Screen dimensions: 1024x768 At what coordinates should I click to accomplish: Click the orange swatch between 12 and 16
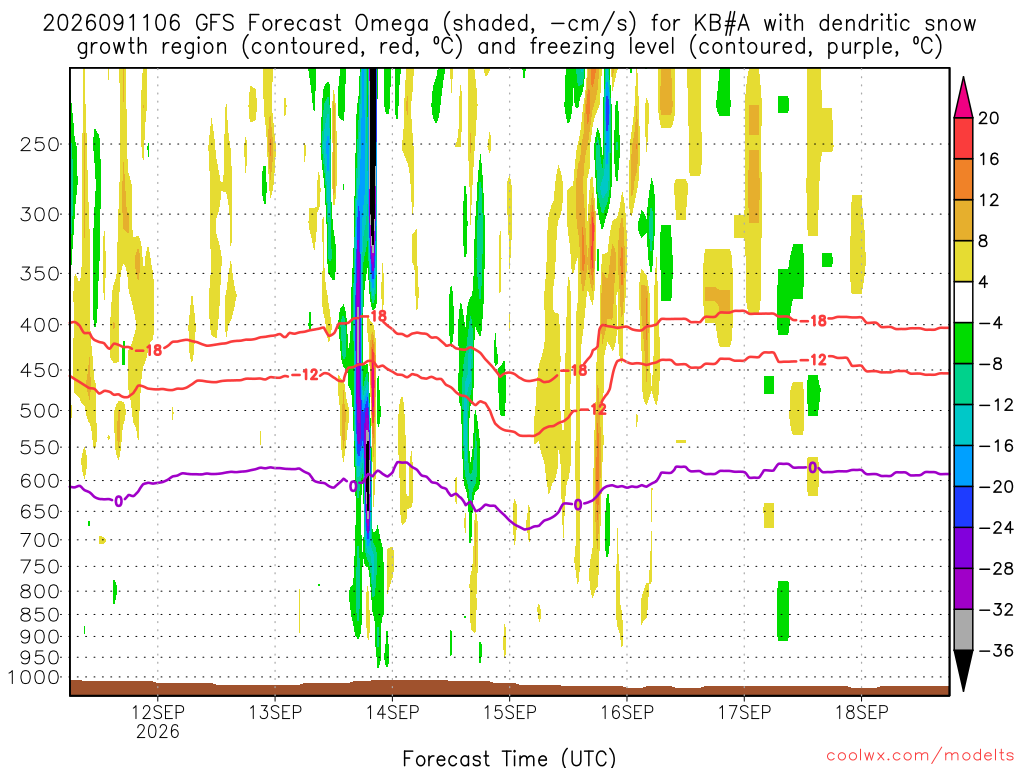click(x=963, y=180)
